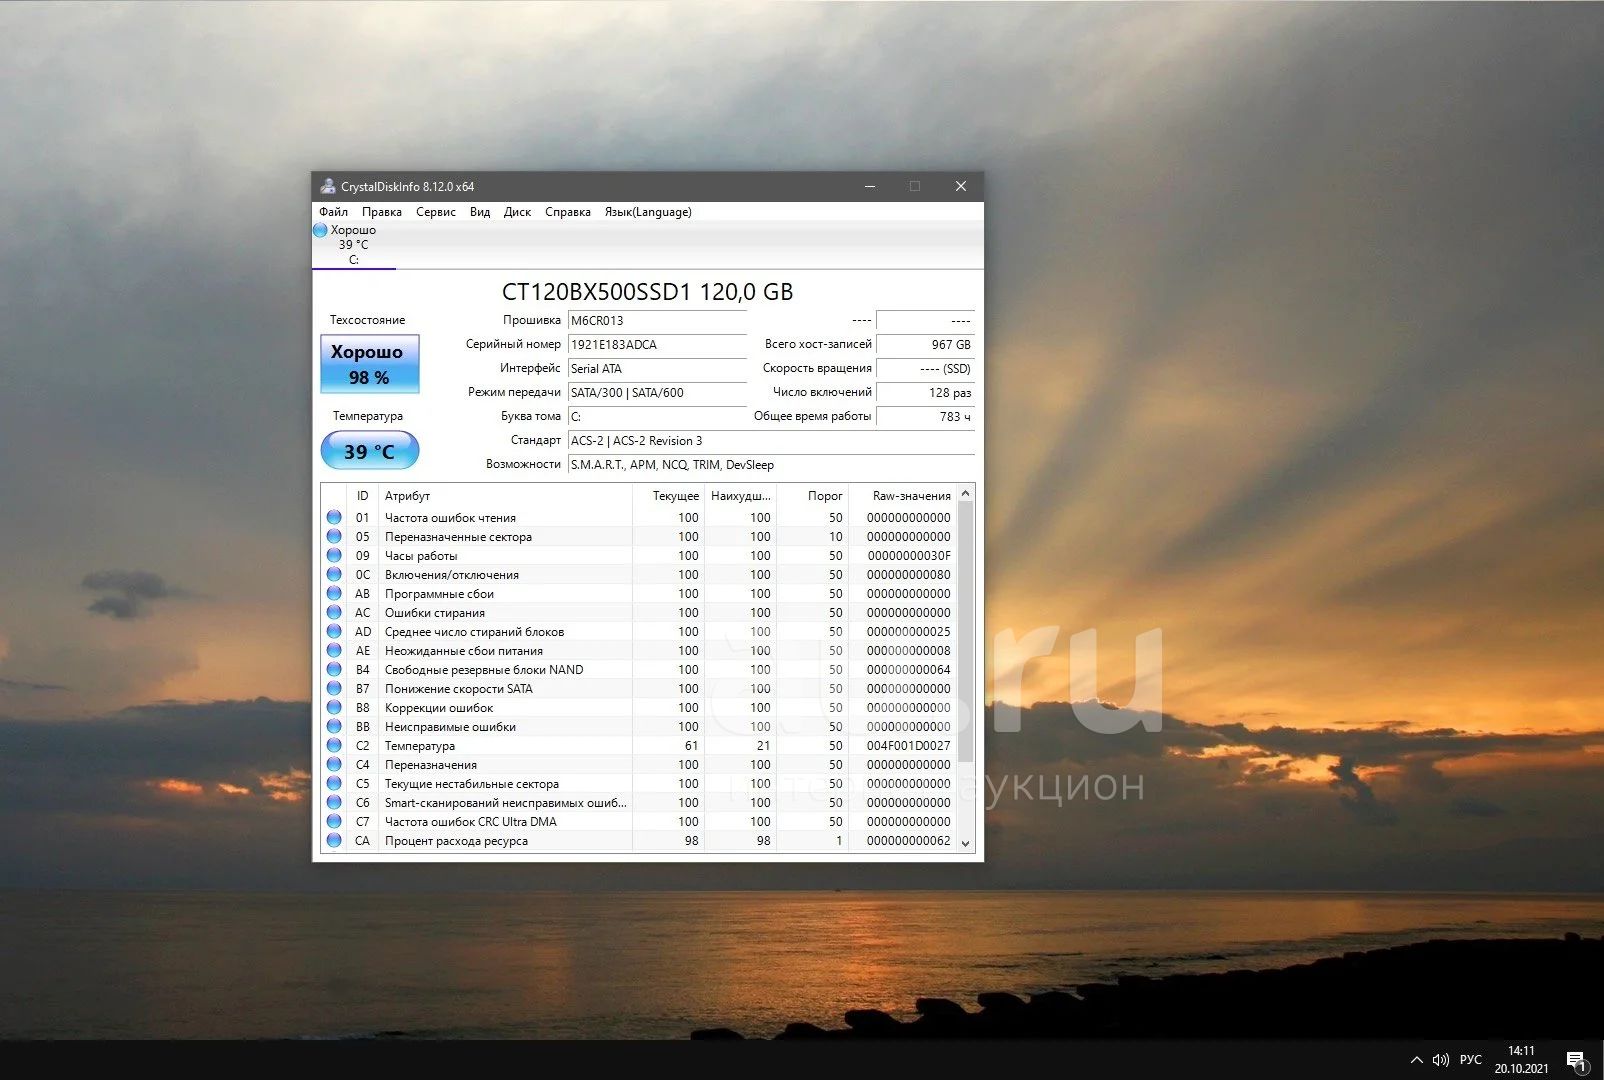
Task: Click the rotation rate value ---- (SSD)
Action: 925,369
